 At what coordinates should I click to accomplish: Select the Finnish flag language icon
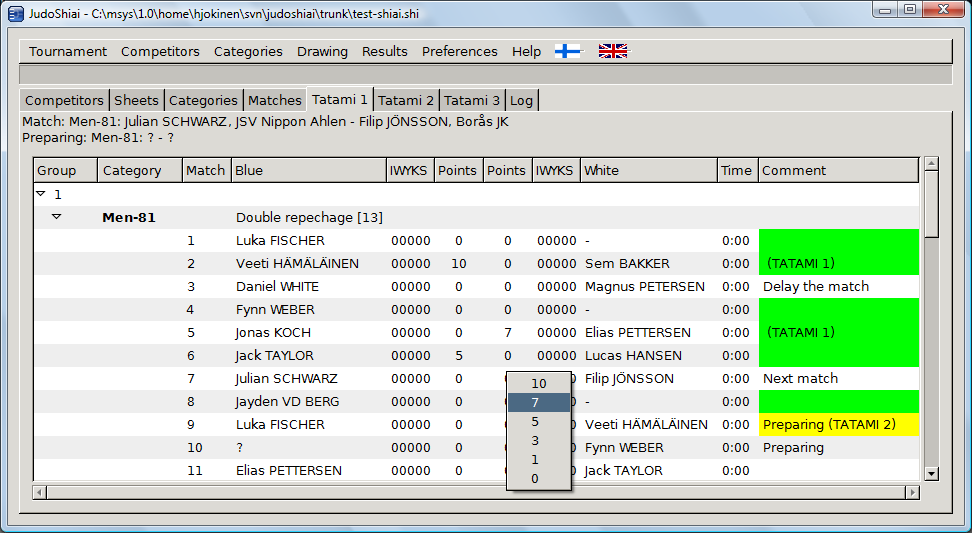point(567,51)
